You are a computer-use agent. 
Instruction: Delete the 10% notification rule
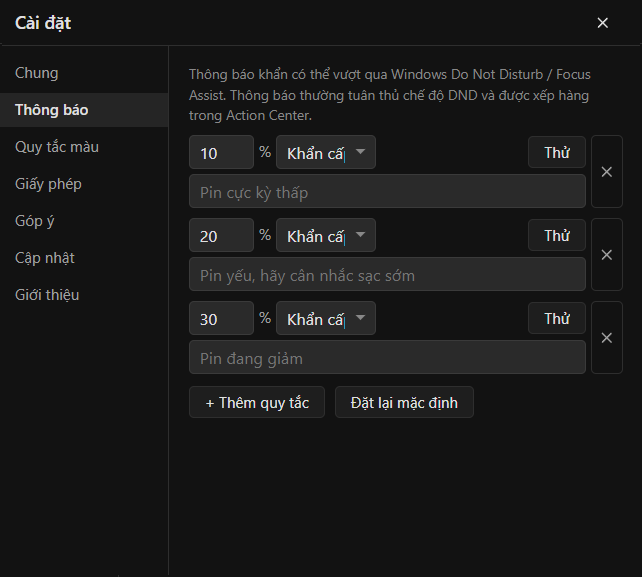(607, 172)
